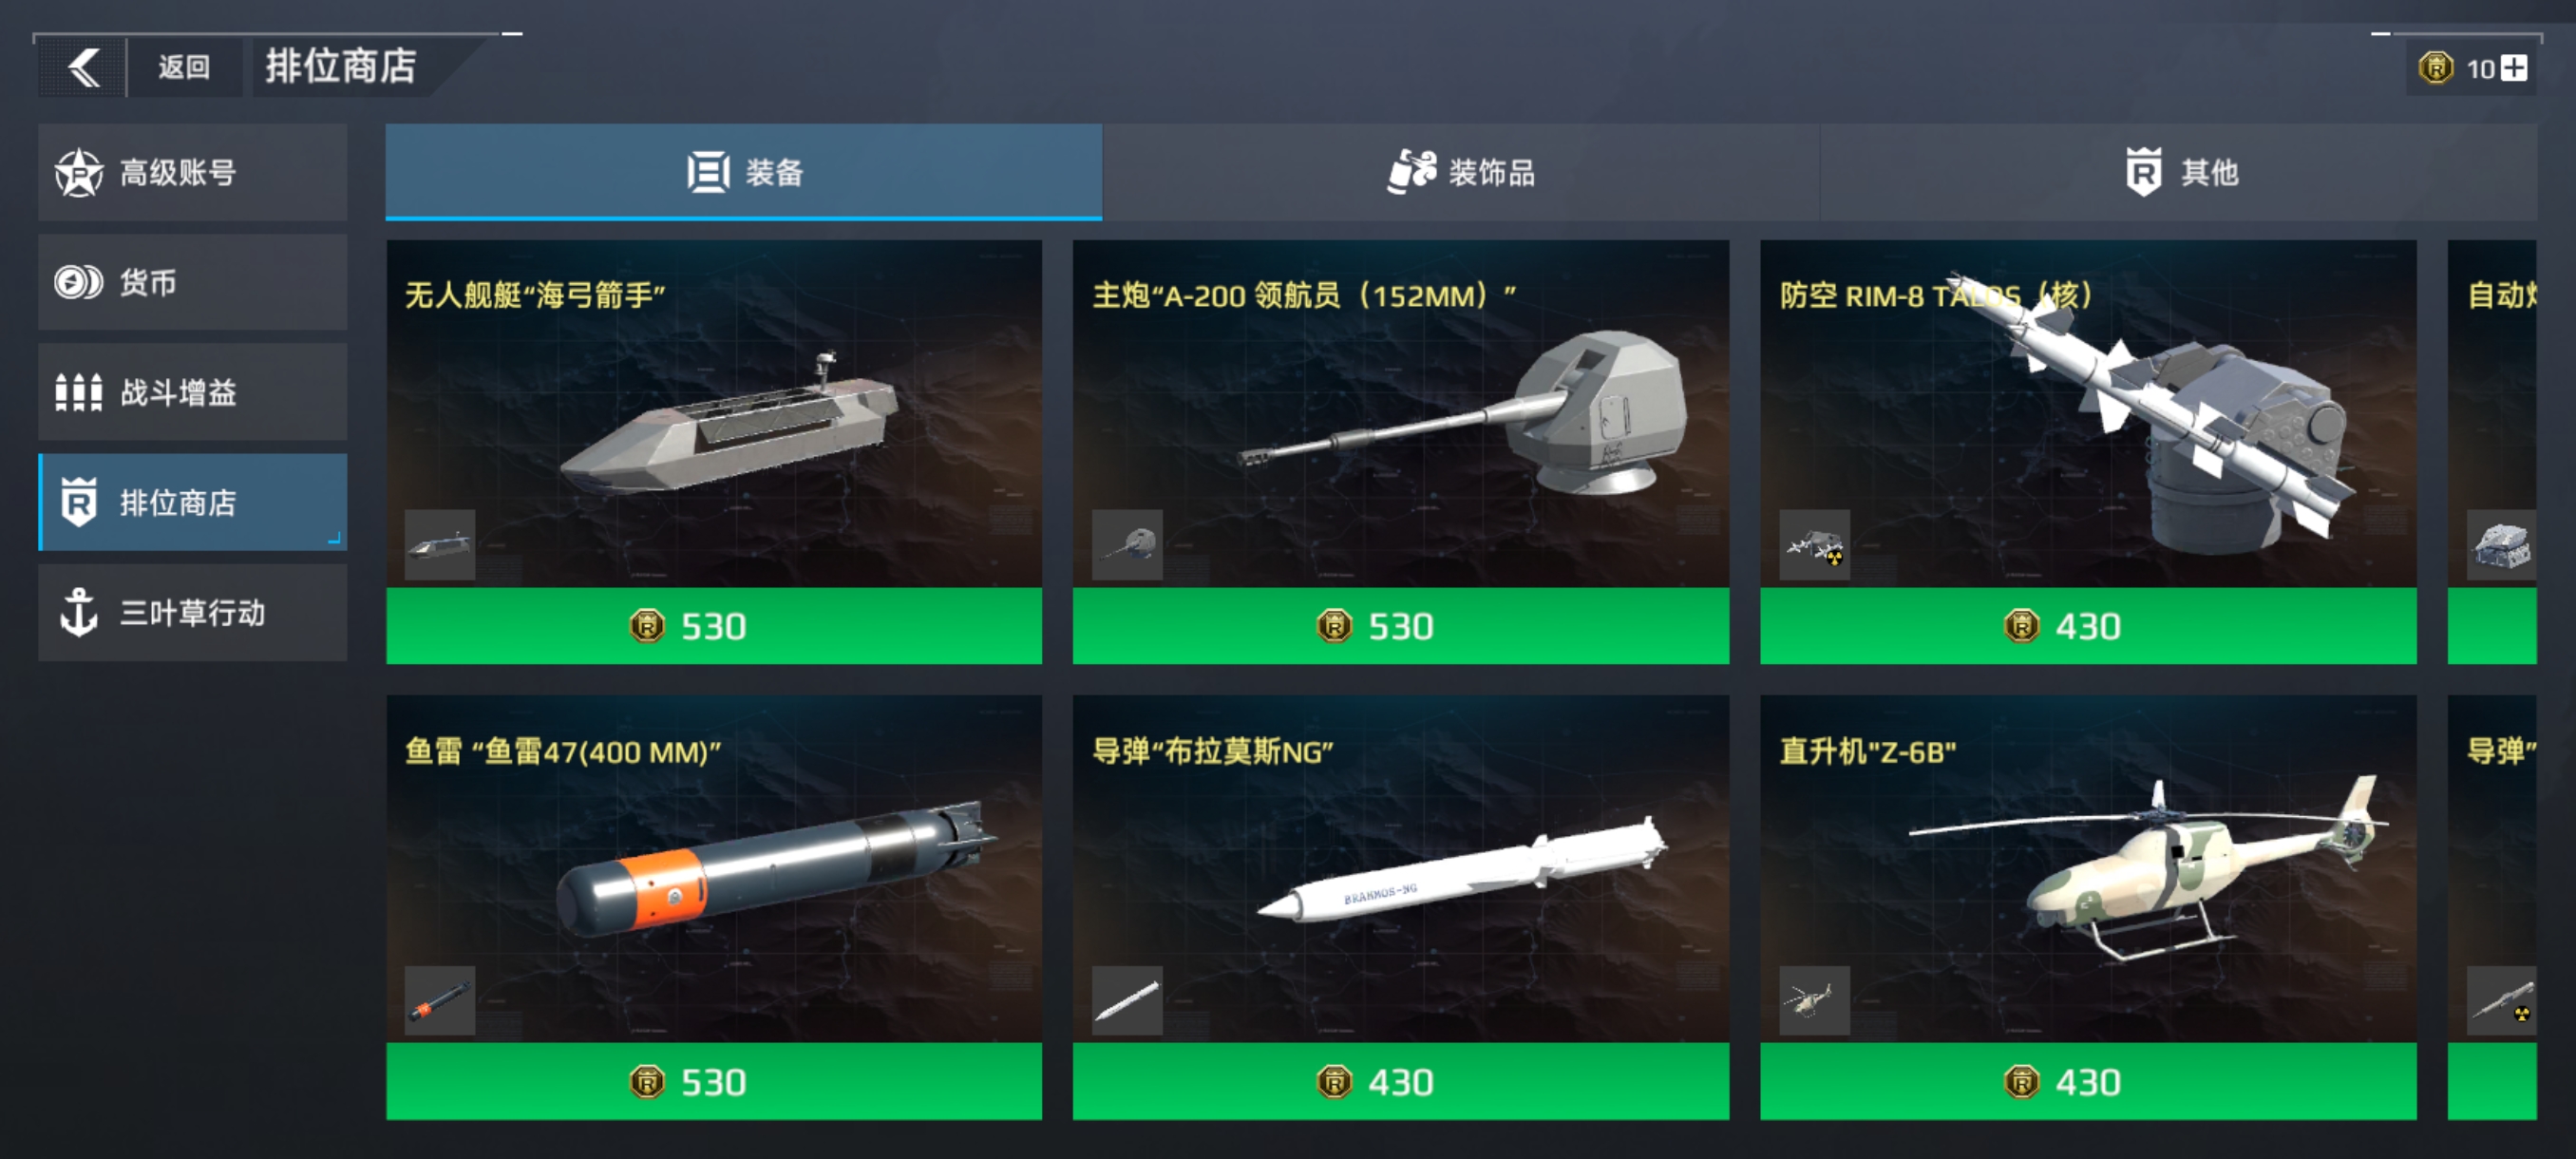Image resolution: width=2576 pixels, height=1159 pixels.
Task: Click the BrahMos NG missile thumbnail icon
Action: [x=1127, y=1001]
